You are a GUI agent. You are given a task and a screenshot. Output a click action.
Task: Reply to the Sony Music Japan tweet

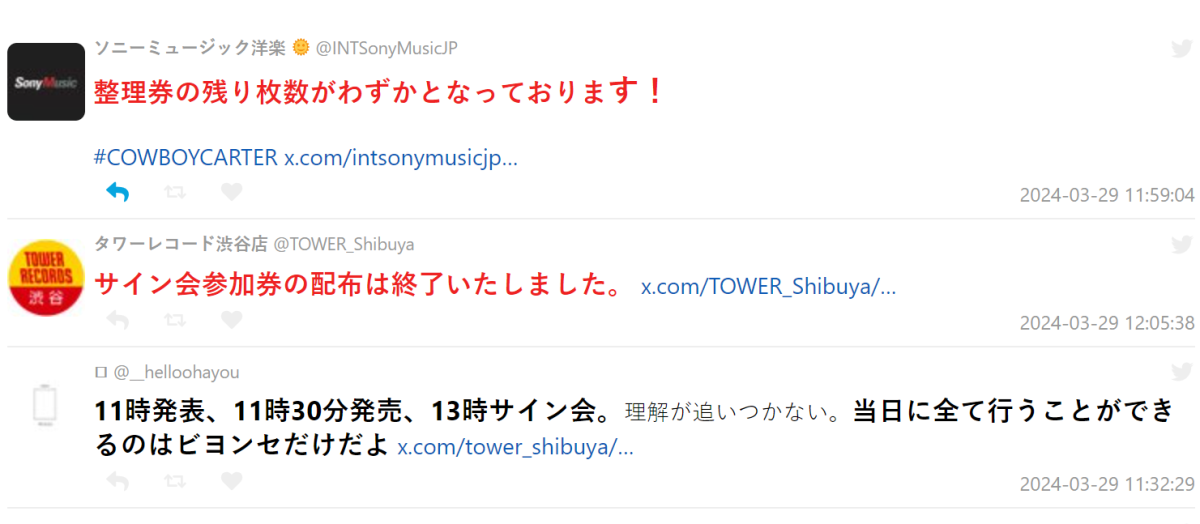pyautogui.click(x=118, y=192)
